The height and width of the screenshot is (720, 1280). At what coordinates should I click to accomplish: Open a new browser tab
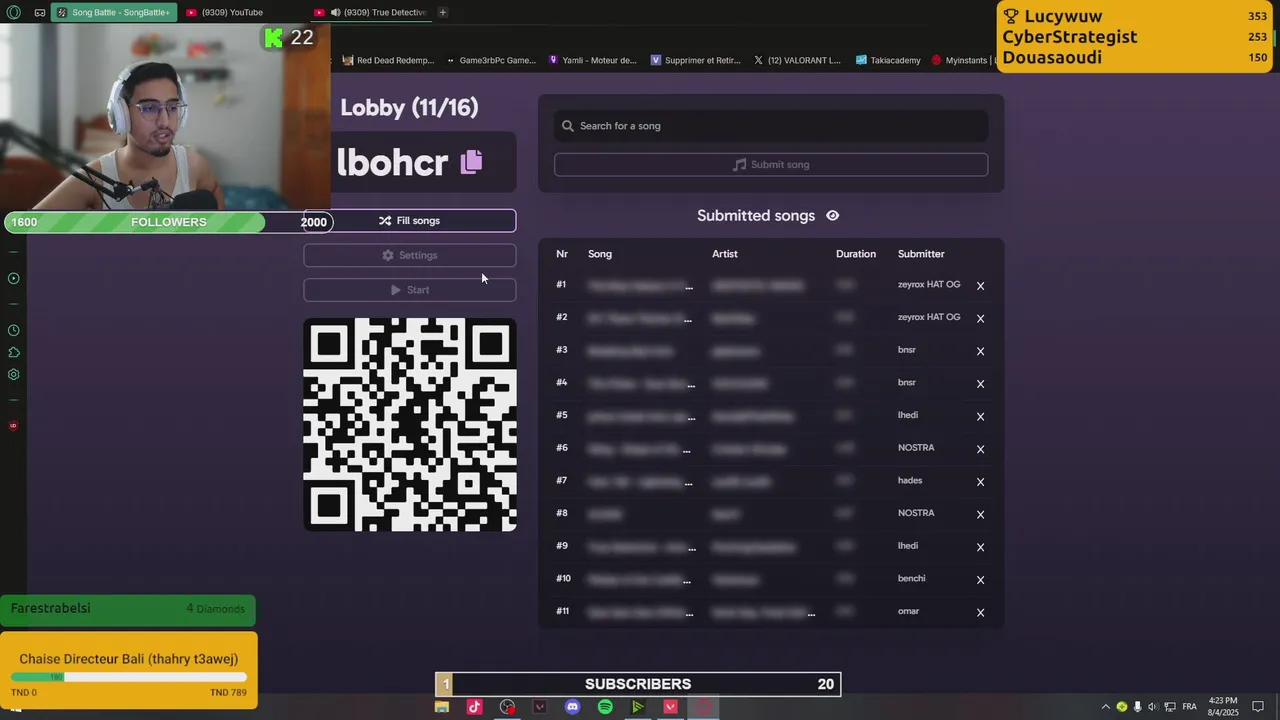(442, 12)
